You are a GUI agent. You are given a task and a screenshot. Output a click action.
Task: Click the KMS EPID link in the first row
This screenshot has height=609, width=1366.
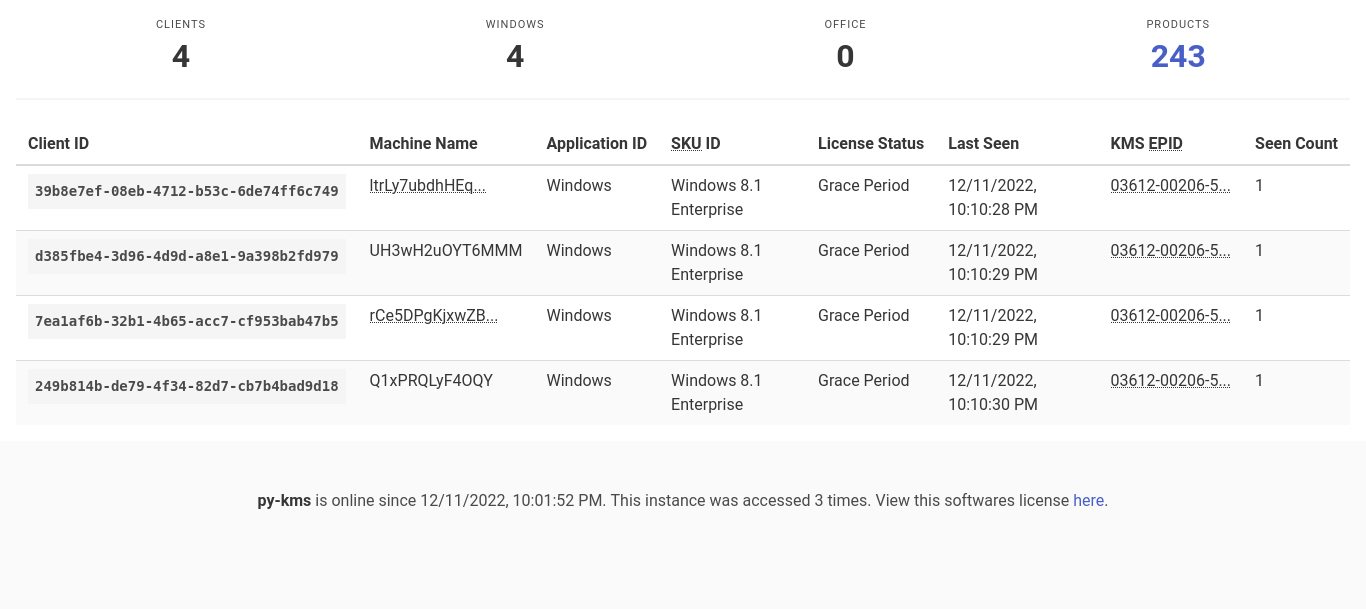[x=1170, y=185]
